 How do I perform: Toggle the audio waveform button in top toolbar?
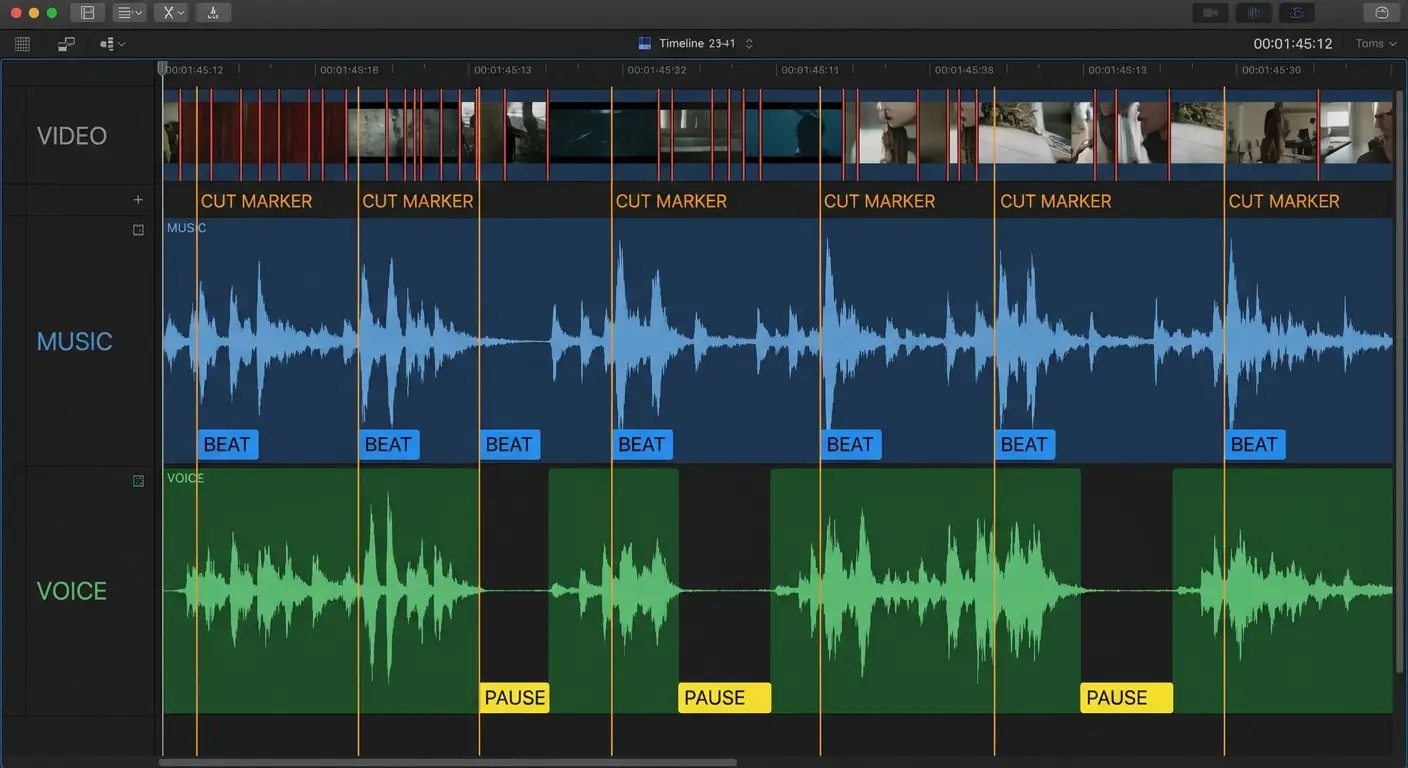click(x=1253, y=13)
